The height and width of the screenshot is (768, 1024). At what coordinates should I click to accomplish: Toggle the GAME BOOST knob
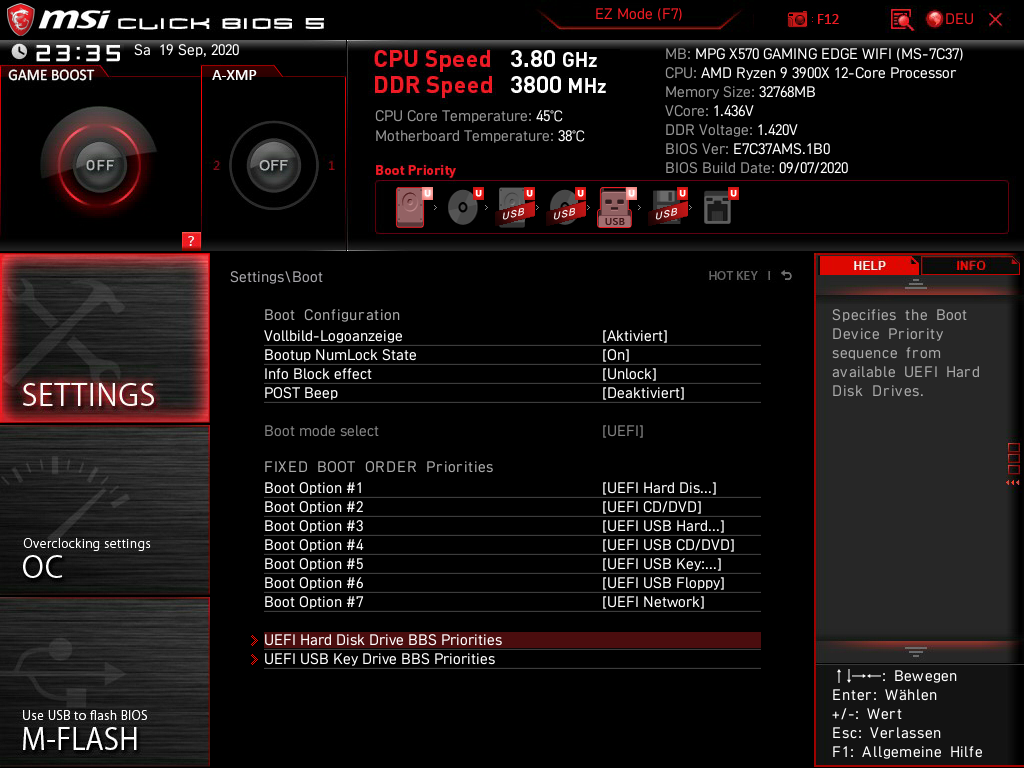coord(100,165)
